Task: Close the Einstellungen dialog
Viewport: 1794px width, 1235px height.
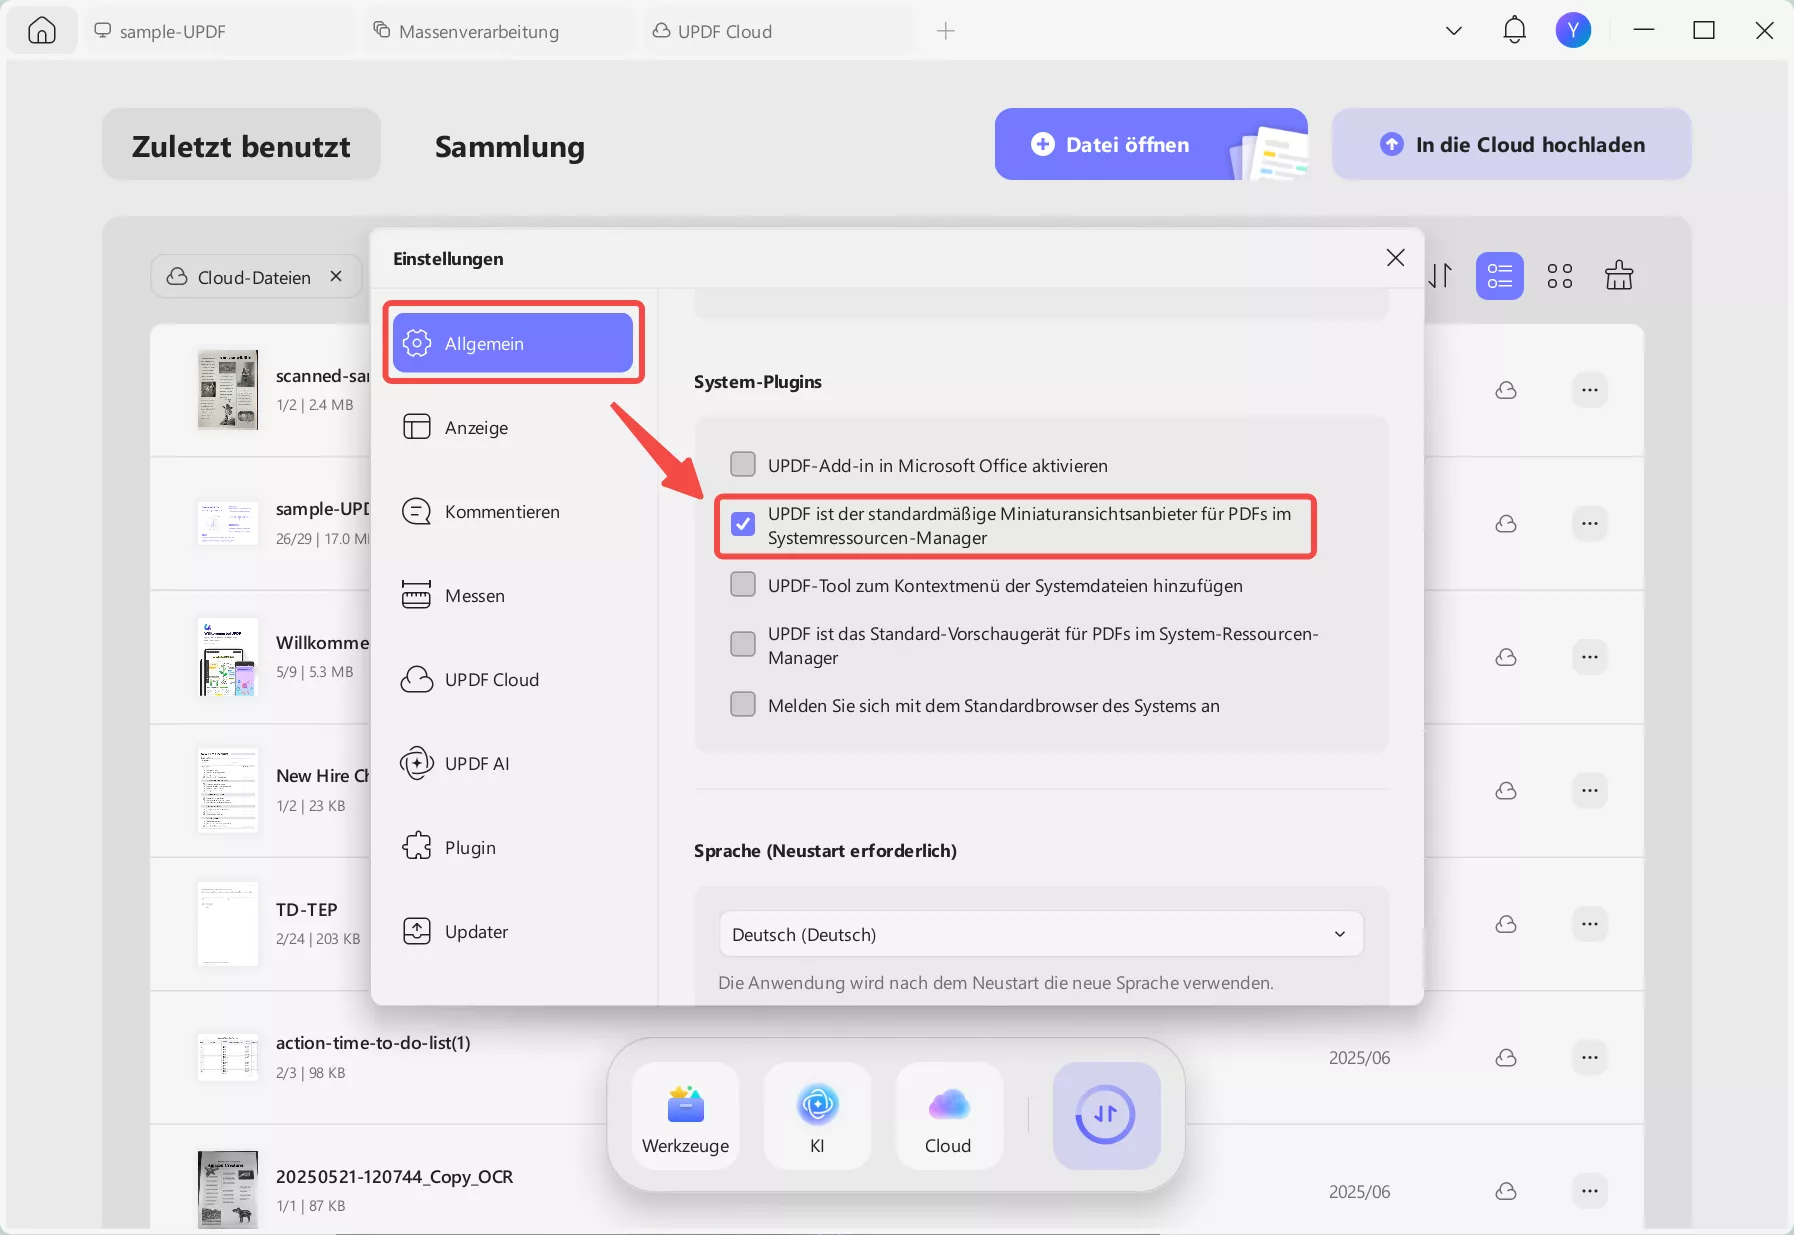Action: pos(1395,258)
